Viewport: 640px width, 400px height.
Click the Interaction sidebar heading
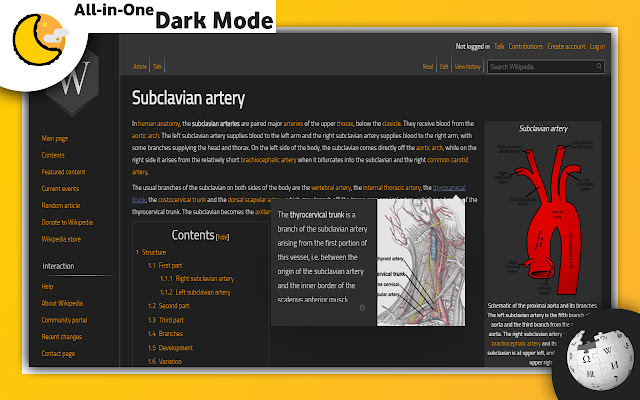pyautogui.click(x=58, y=266)
